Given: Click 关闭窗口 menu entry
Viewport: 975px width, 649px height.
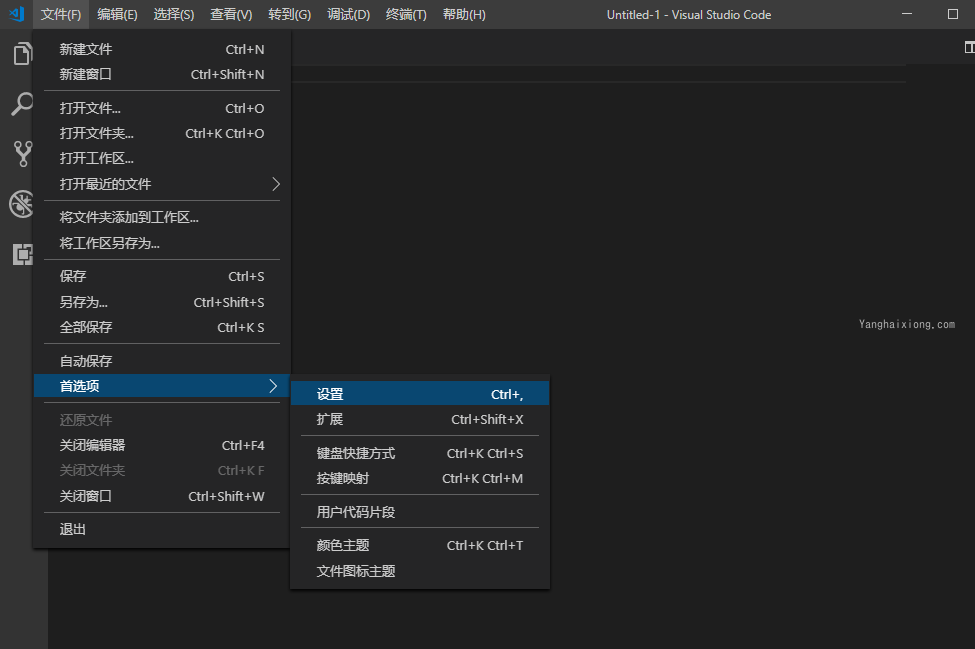Looking at the screenshot, I should click(162, 496).
